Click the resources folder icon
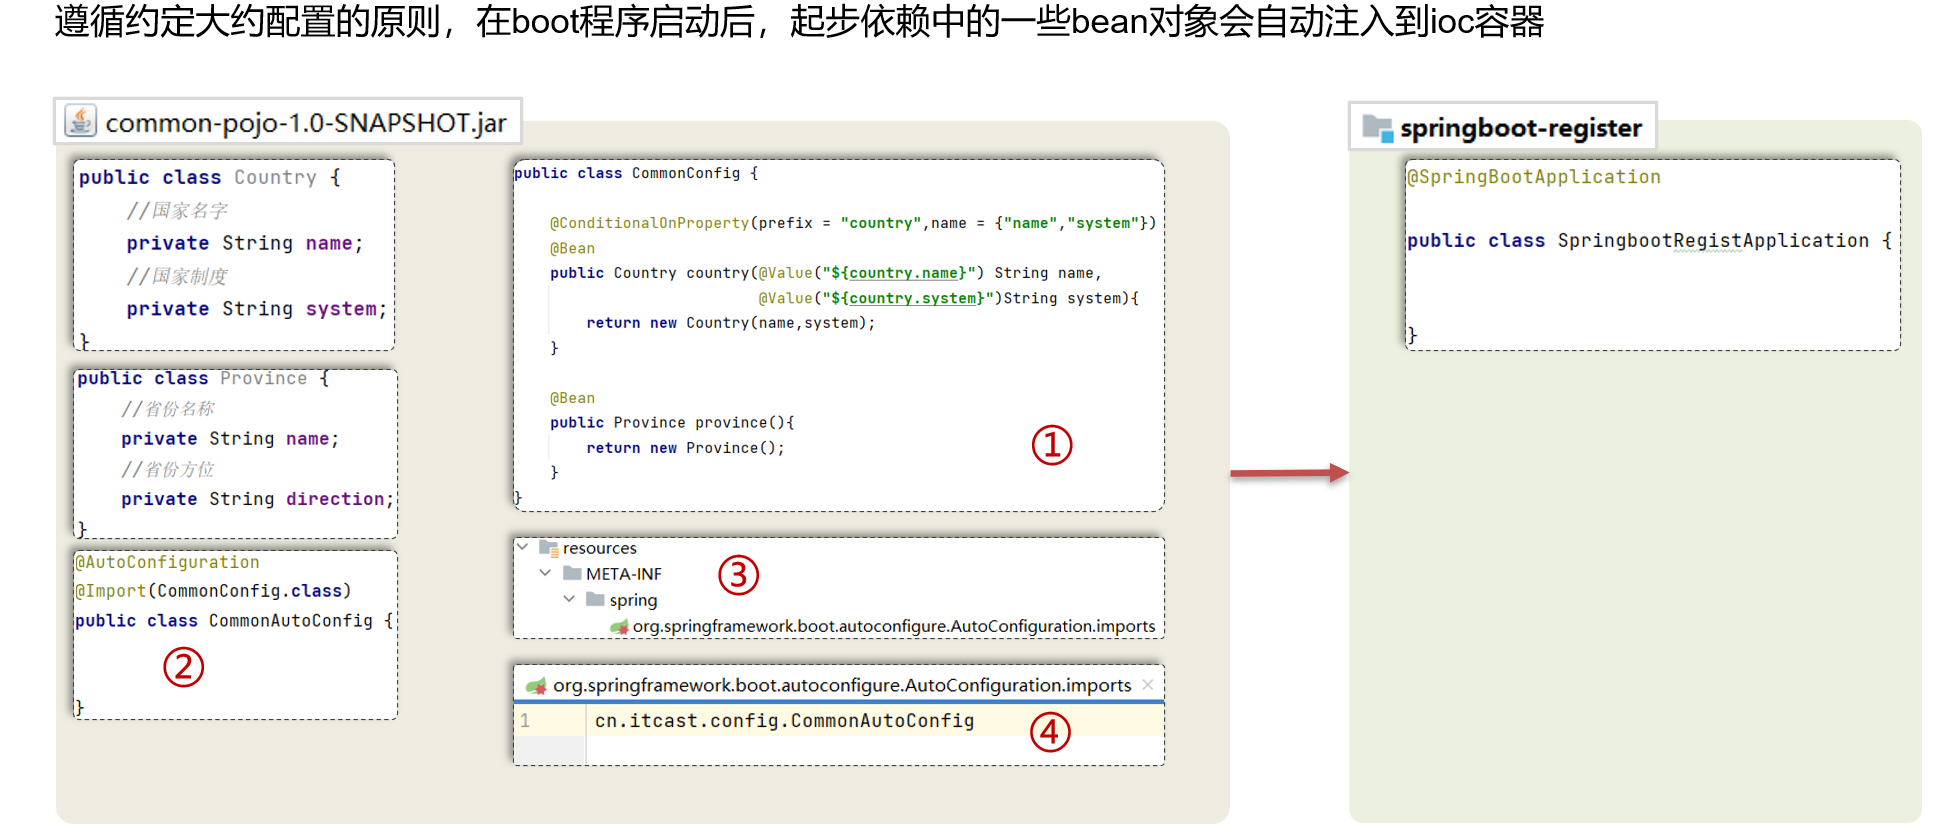 click(x=548, y=548)
